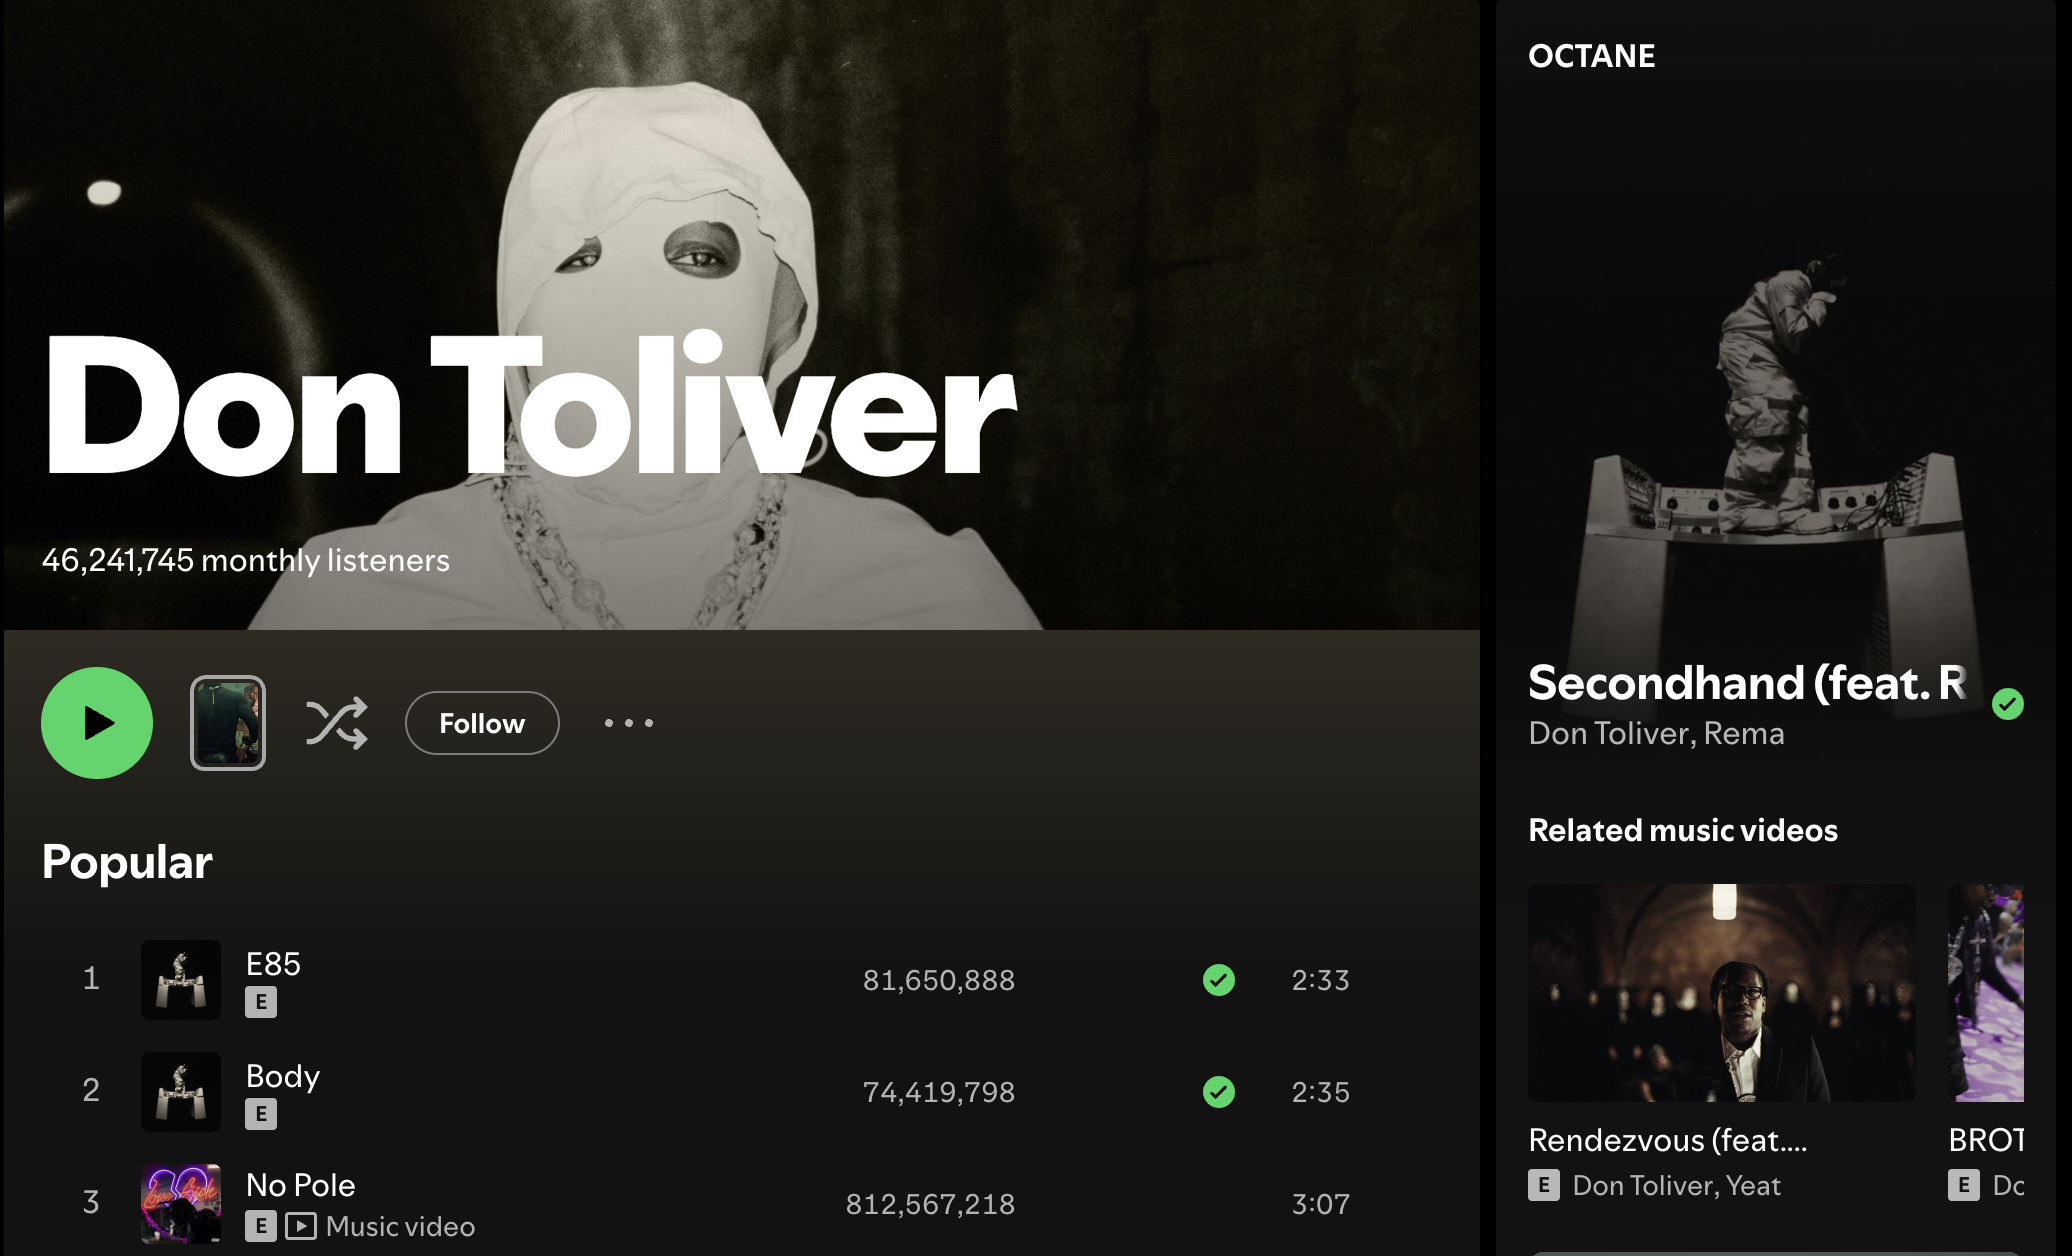This screenshot has width=2072, height=1256.
Task: Click the OCTANE heading in the side panel
Action: click(1591, 56)
